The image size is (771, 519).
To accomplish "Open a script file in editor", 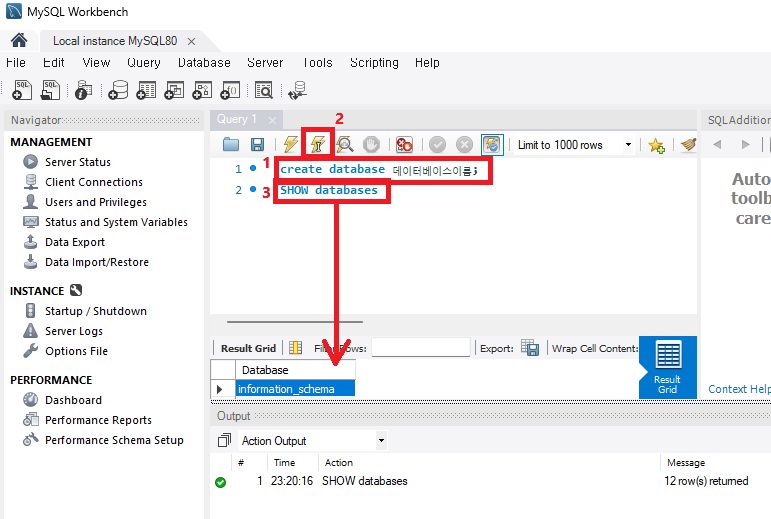I will [231, 144].
